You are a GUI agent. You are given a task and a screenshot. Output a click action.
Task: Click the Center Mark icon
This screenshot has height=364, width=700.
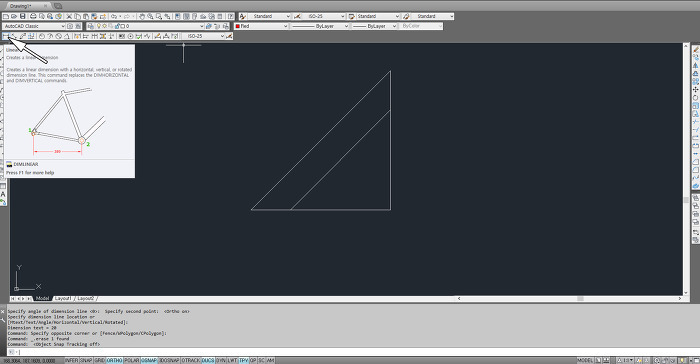(x=130, y=36)
